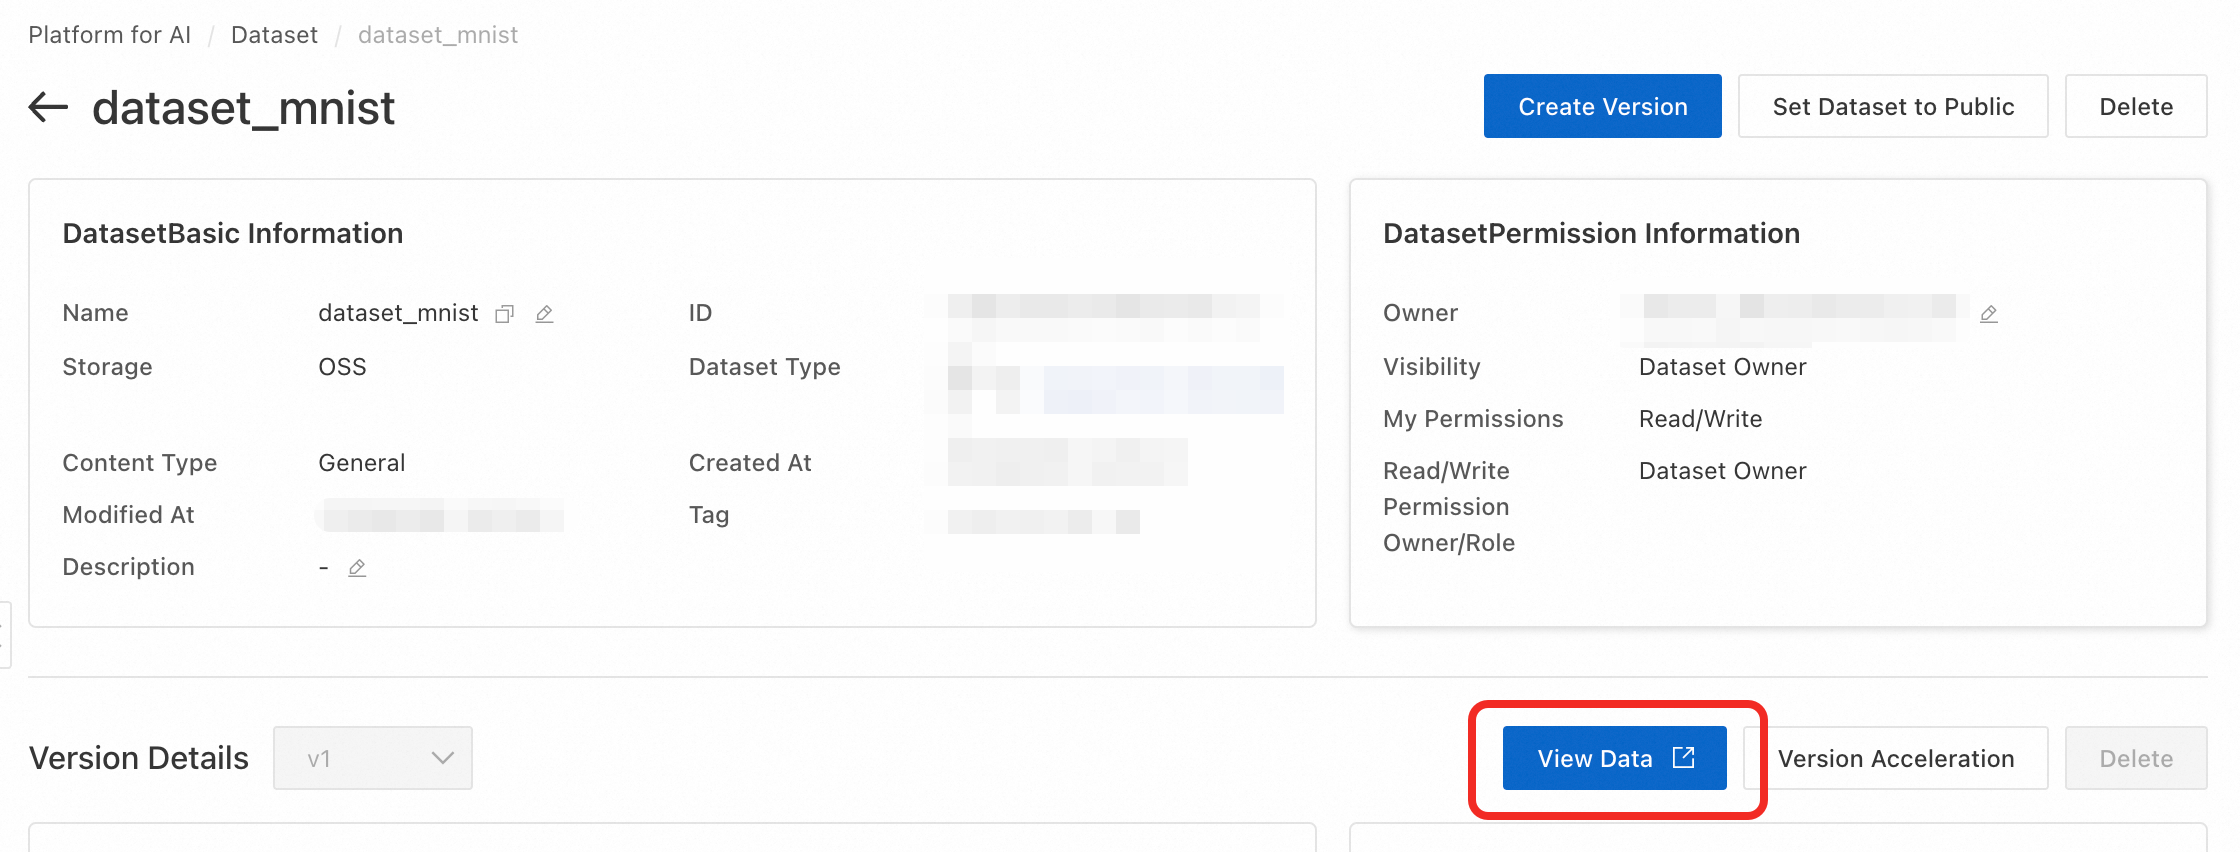The width and height of the screenshot is (2240, 852).
Task: Click external link icon on View Data
Action: coord(1684,758)
